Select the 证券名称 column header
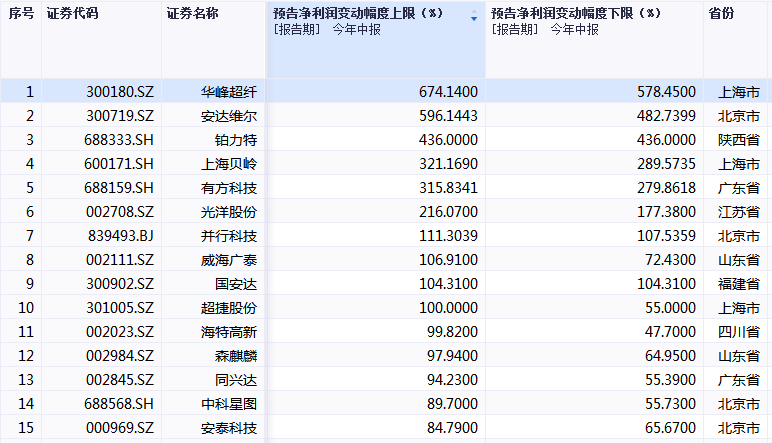This screenshot has height=443, width=772. tap(192, 13)
